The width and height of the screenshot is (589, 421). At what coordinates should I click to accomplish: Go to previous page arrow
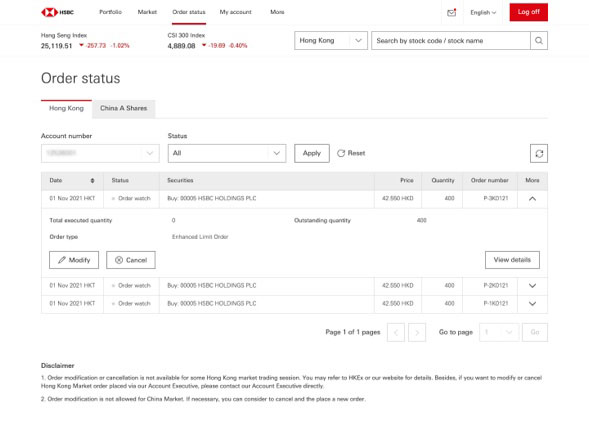coord(396,332)
